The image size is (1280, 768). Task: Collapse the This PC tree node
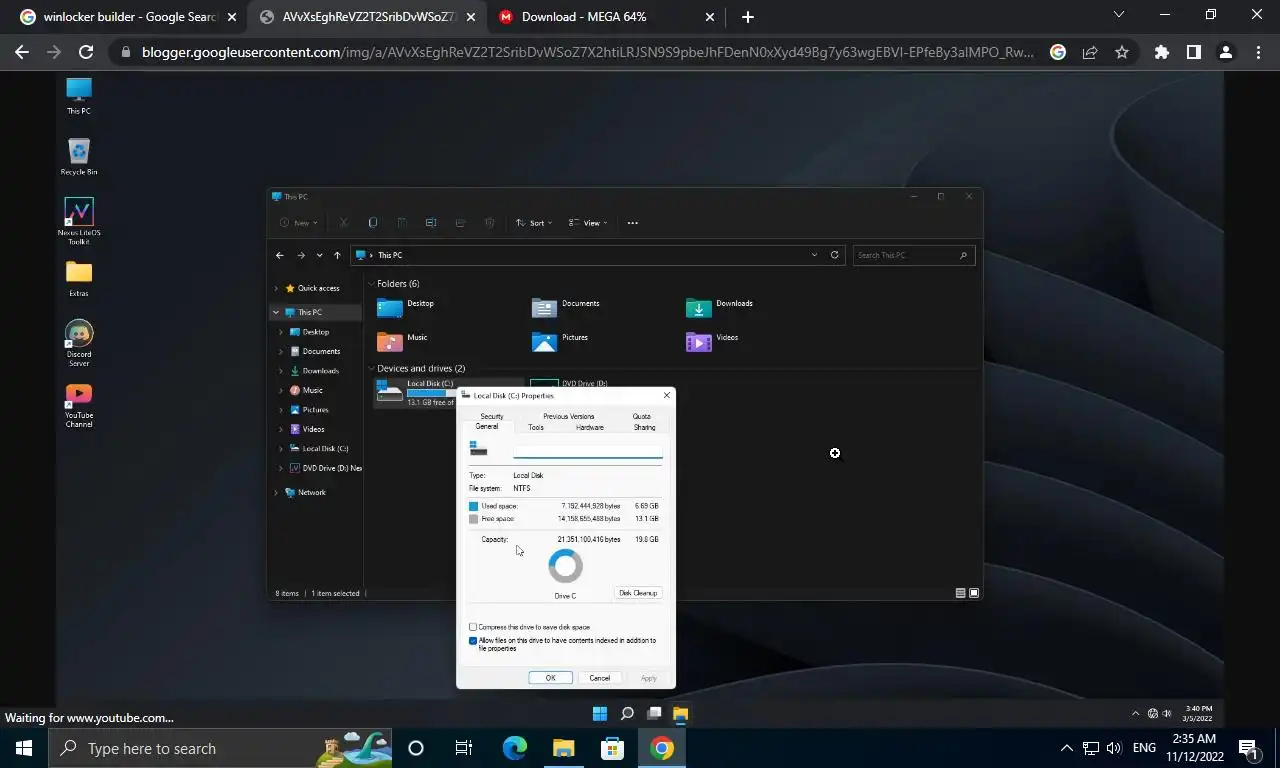pyautogui.click(x=277, y=312)
